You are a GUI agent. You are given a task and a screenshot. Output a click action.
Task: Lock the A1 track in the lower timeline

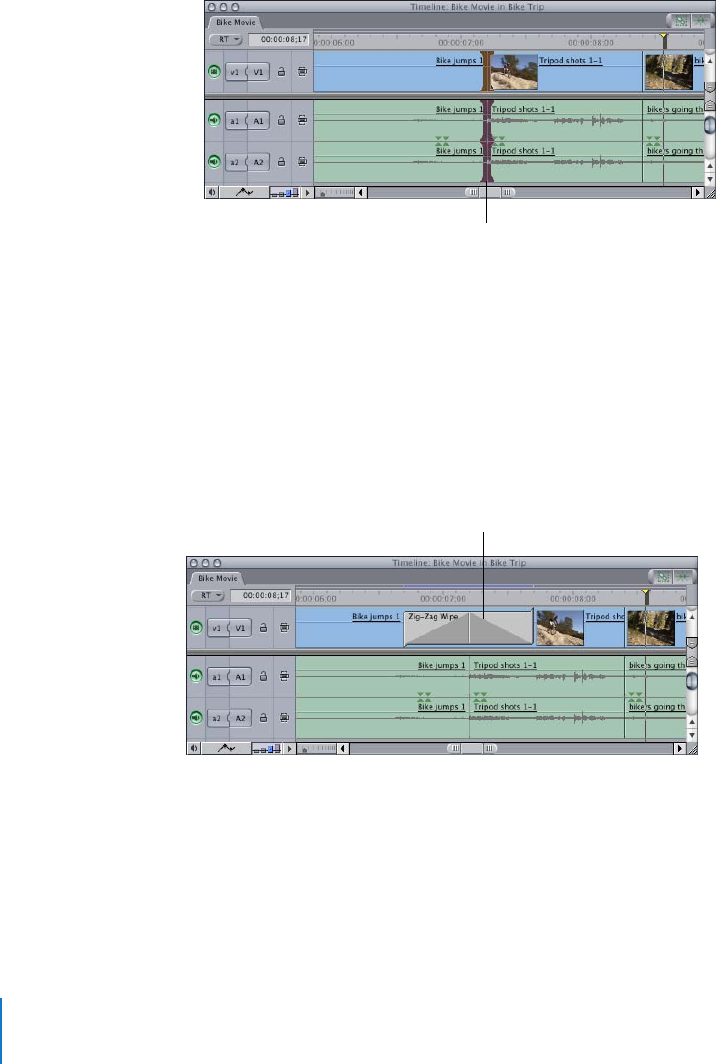click(264, 677)
